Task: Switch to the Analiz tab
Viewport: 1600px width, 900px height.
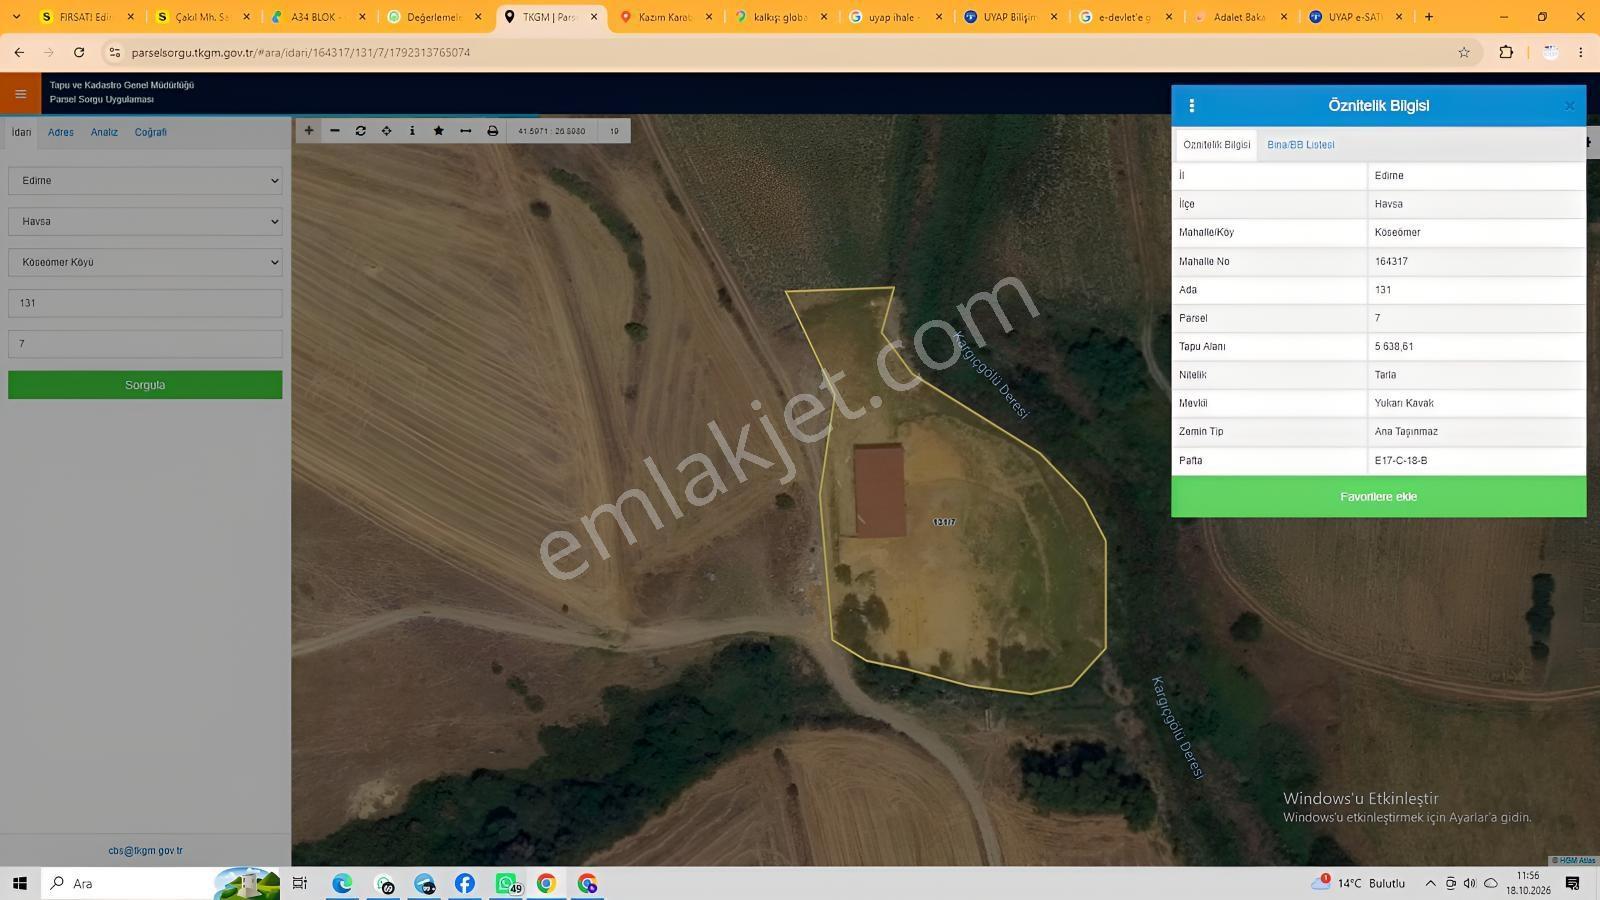Action: coord(104,132)
